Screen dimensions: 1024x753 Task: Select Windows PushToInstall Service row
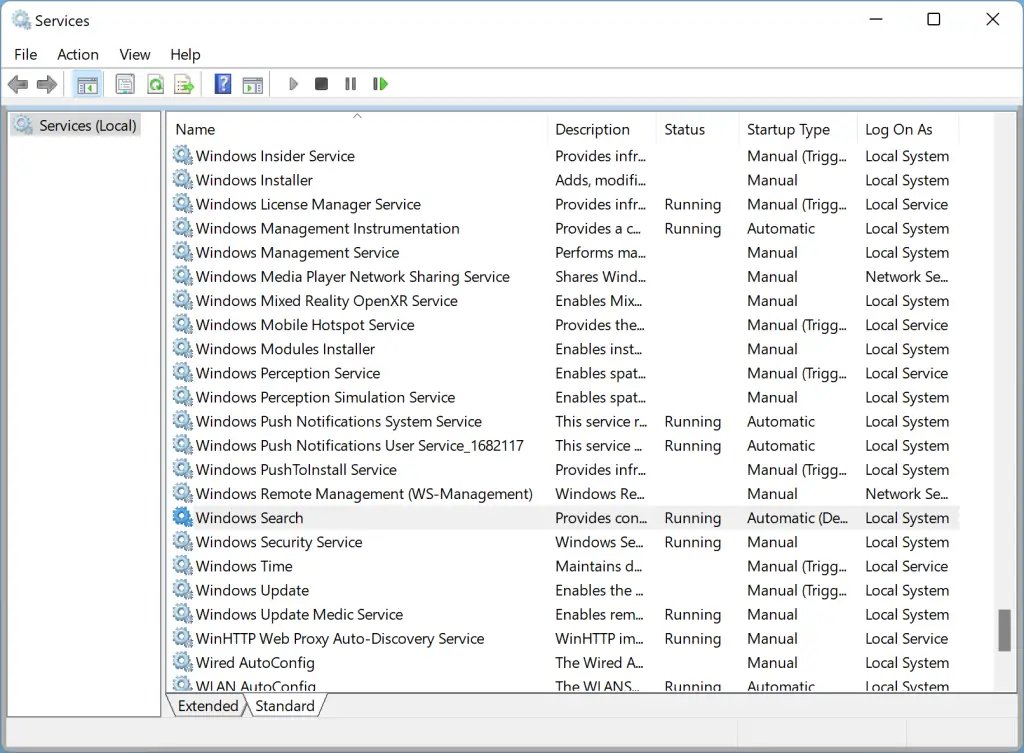565,470
